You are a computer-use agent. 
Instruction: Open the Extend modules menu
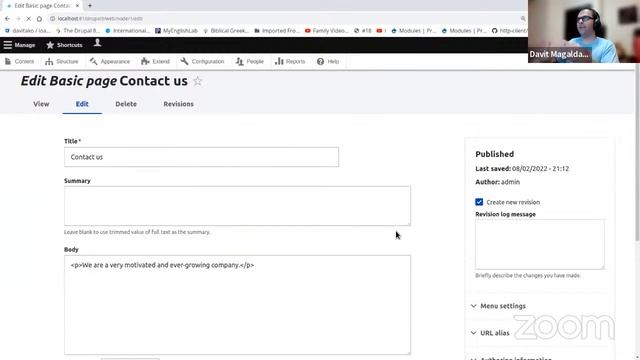155,61
